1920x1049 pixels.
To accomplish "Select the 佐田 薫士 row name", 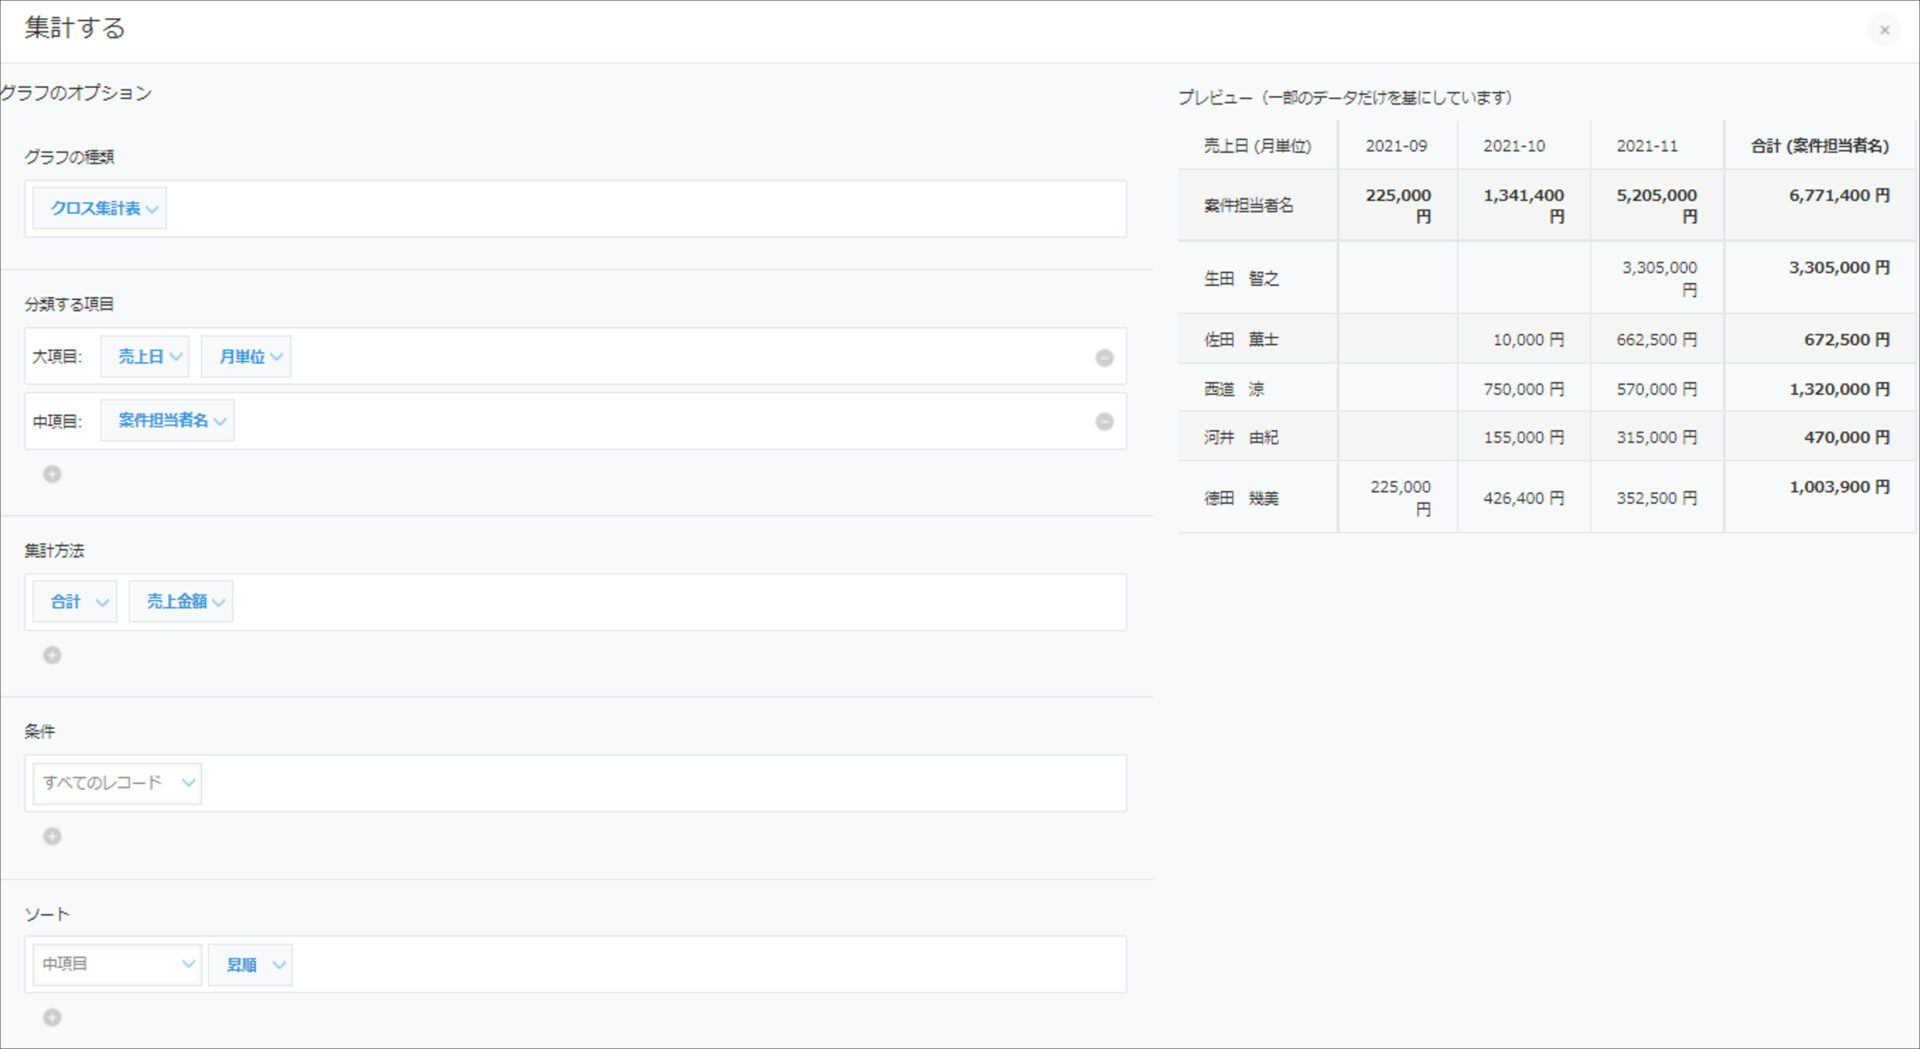I will [x=1241, y=339].
